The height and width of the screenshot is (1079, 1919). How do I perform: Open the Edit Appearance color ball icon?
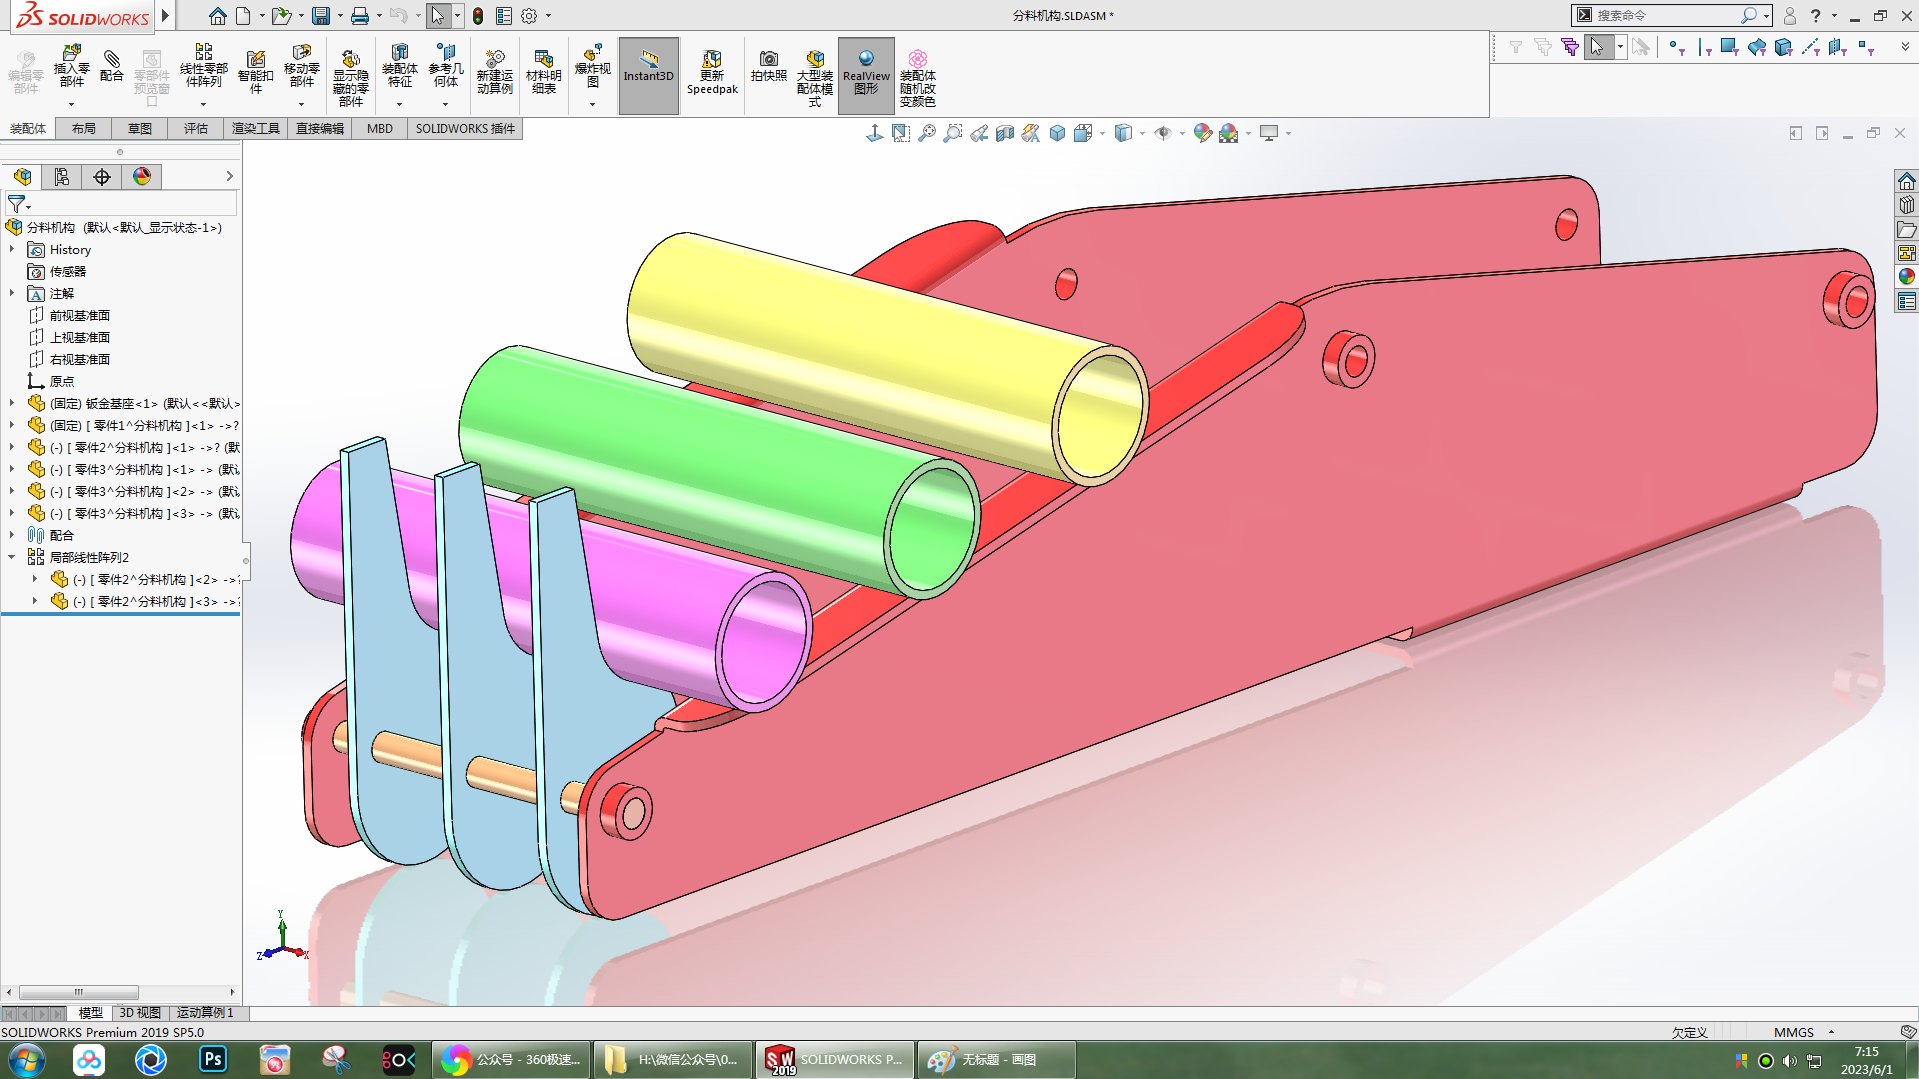(1203, 133)
